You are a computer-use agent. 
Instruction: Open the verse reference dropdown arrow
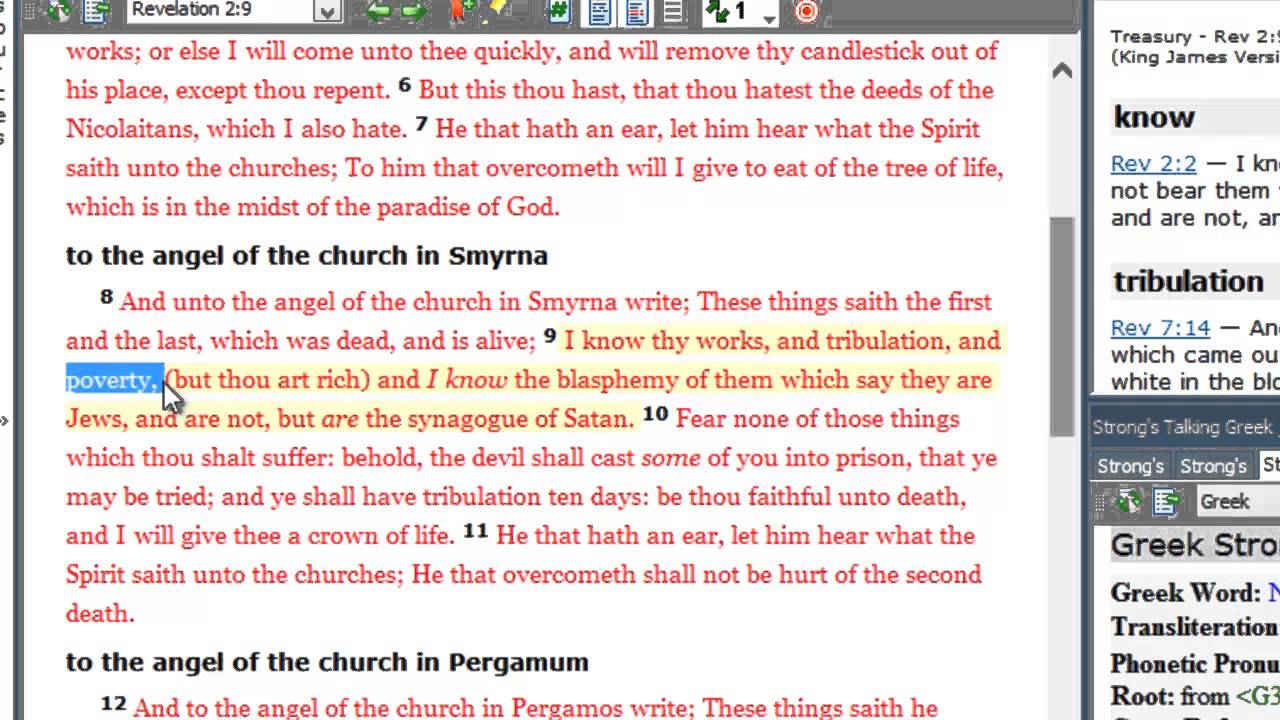pos(327,12)
